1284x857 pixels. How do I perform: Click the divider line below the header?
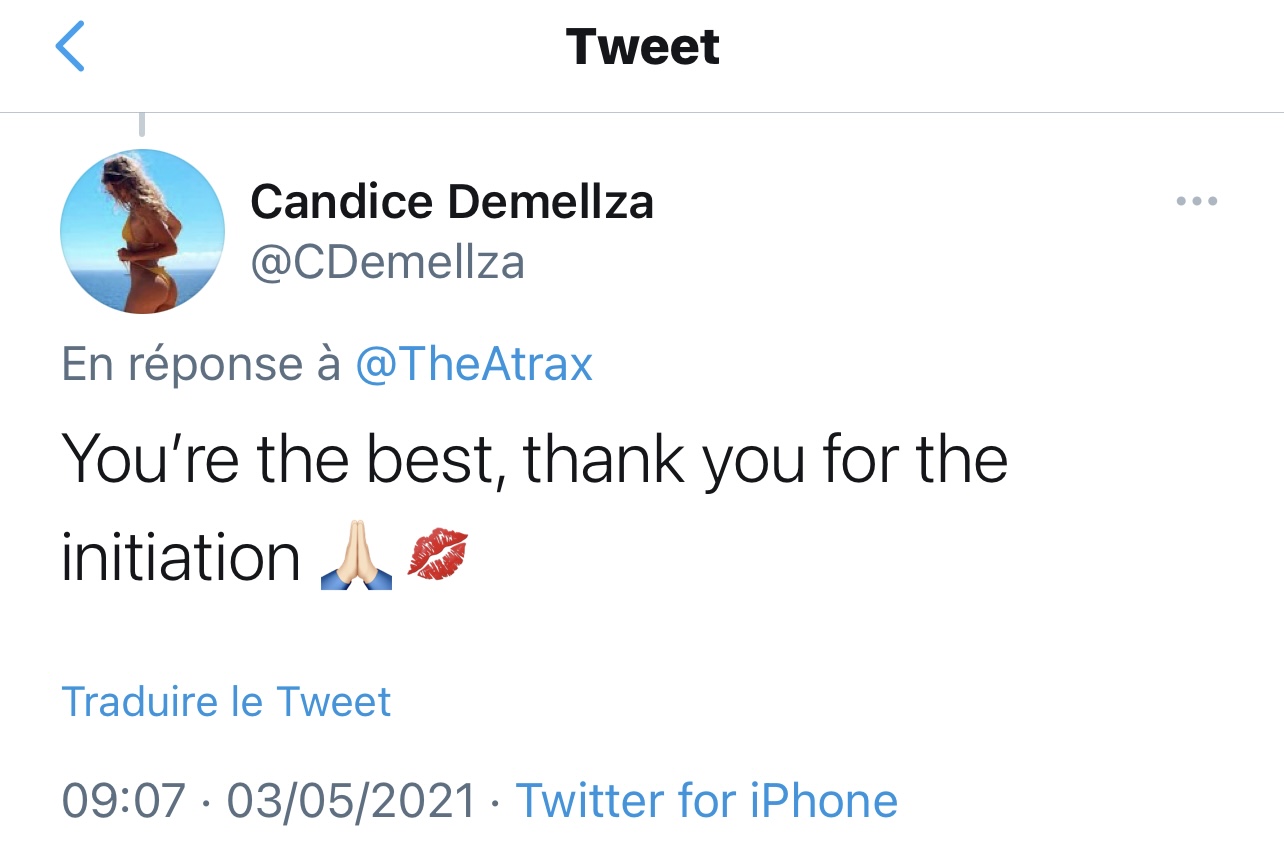642,112
